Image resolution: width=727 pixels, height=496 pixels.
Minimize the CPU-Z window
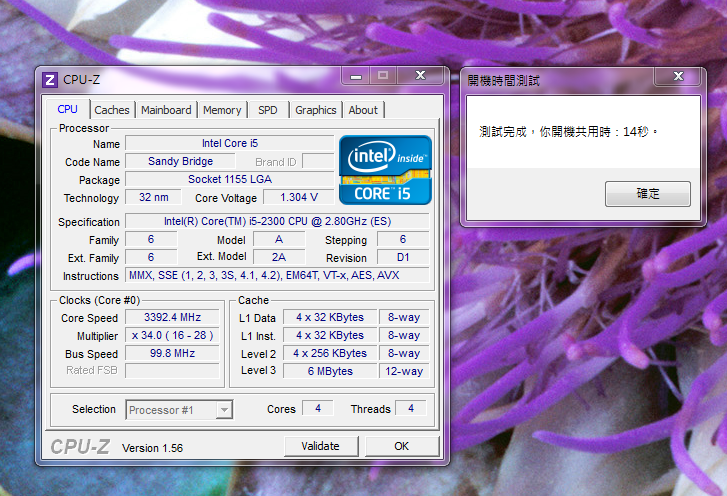(x=356, y=76)
